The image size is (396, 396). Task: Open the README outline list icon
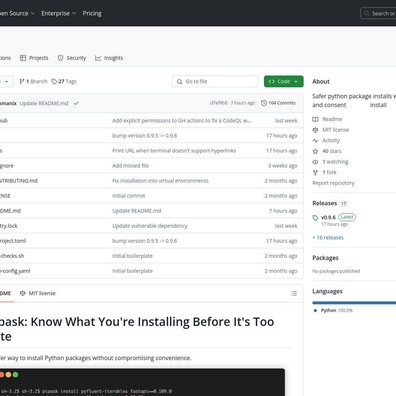coord(294,293)
